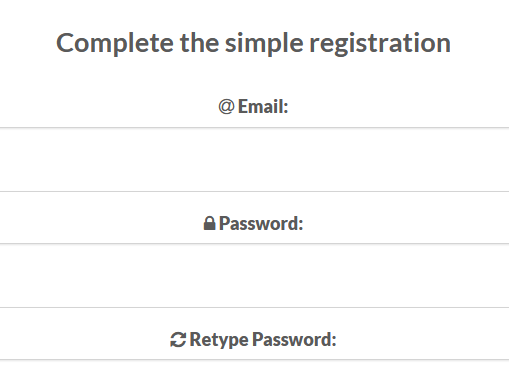The height and width of the screenshot is (368, 509).
Task: Click the @ icon beside Email
Action: point(226,107)
